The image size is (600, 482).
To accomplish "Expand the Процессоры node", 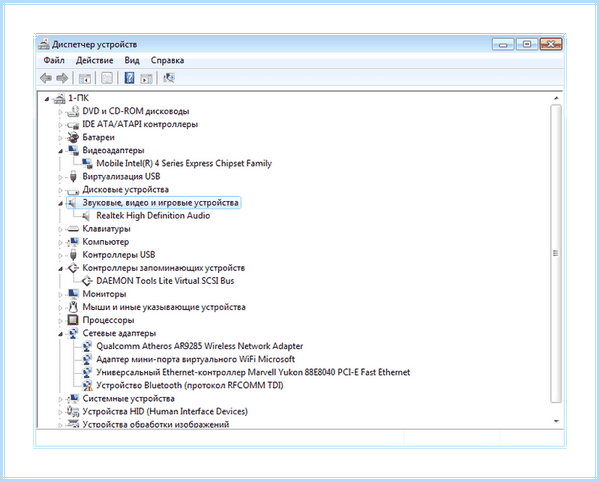I will pyautogui.click(x=60, y=321).
